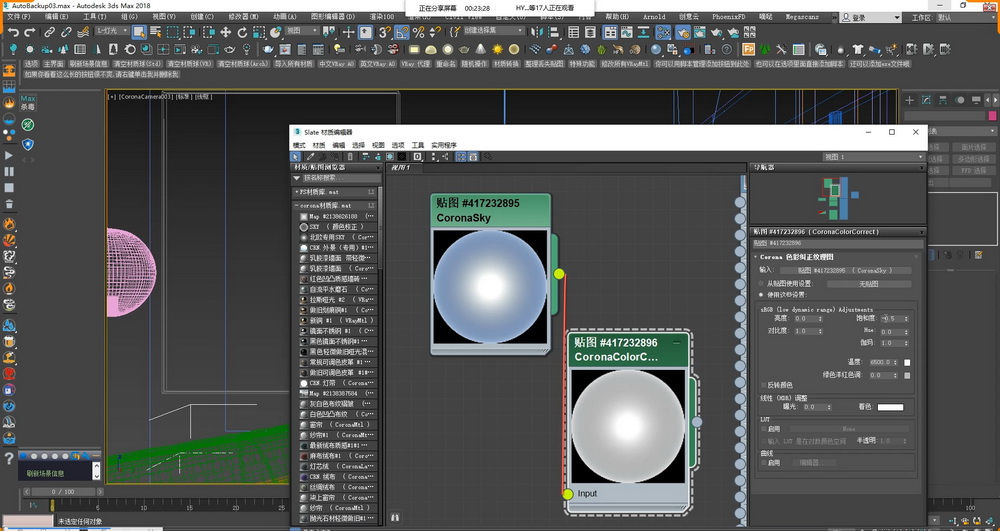Click the question mark icon in left sidebar

[x=9, y=458]
